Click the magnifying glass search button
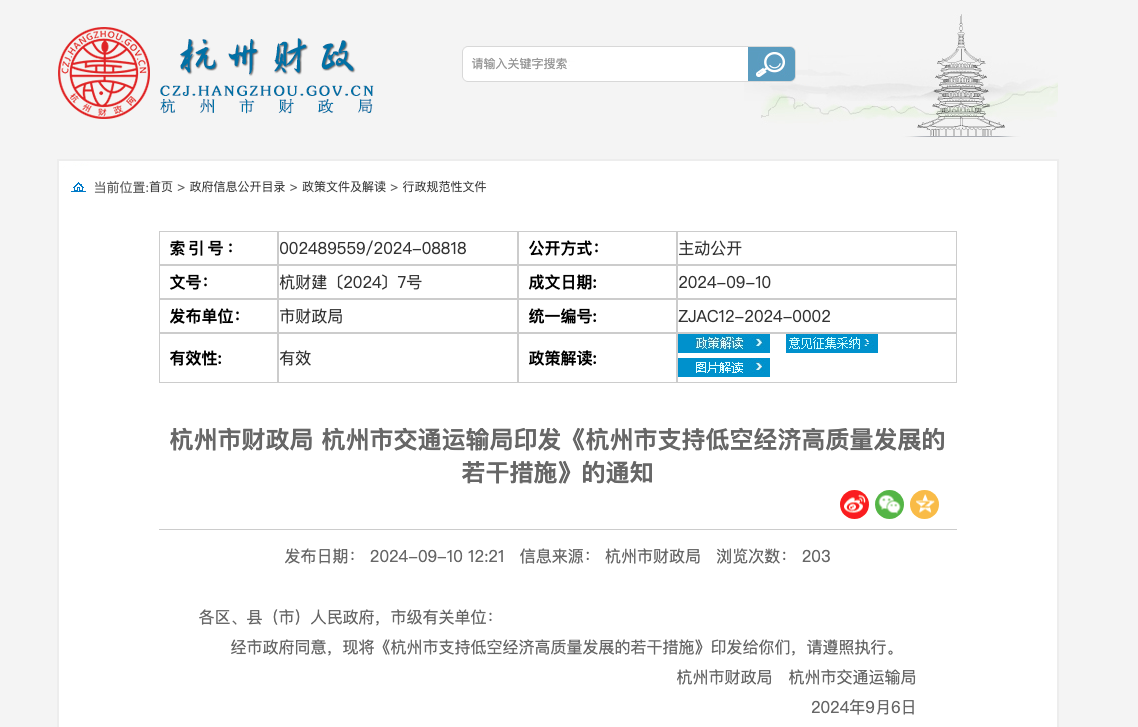This screenshot has height=727, width=1138. coord(771,64)
